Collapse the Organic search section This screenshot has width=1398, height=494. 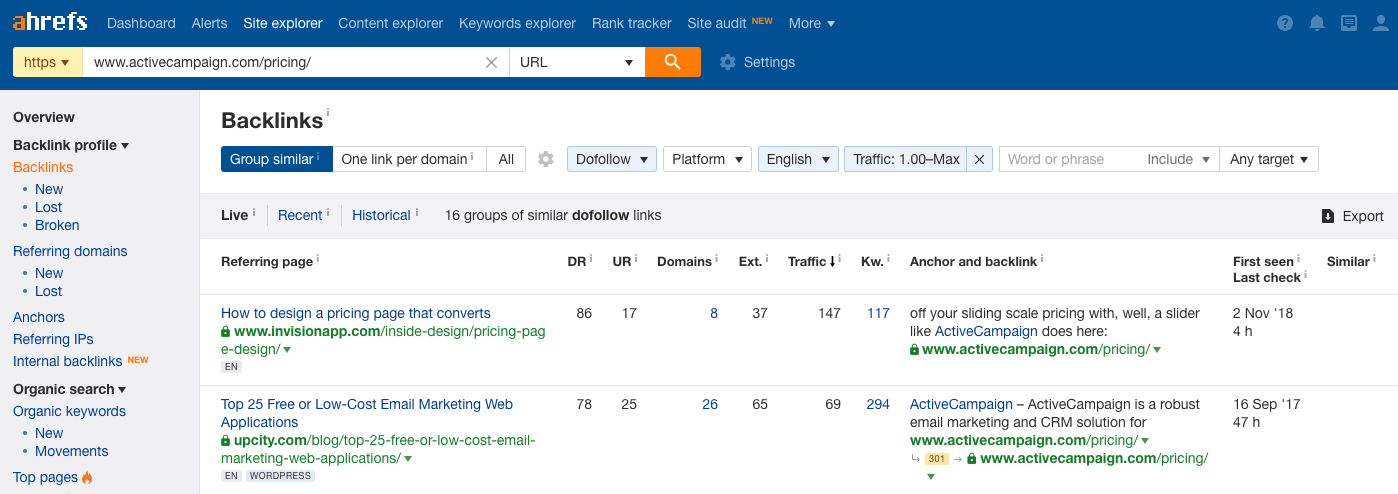click(70, 389)
